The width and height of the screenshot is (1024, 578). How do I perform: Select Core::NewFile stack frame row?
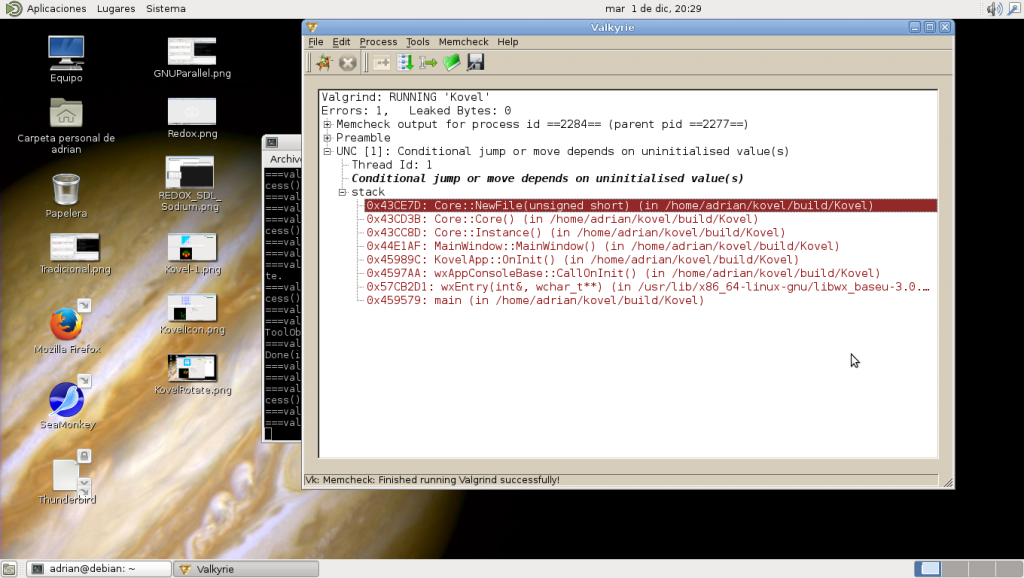coord(650,206)
